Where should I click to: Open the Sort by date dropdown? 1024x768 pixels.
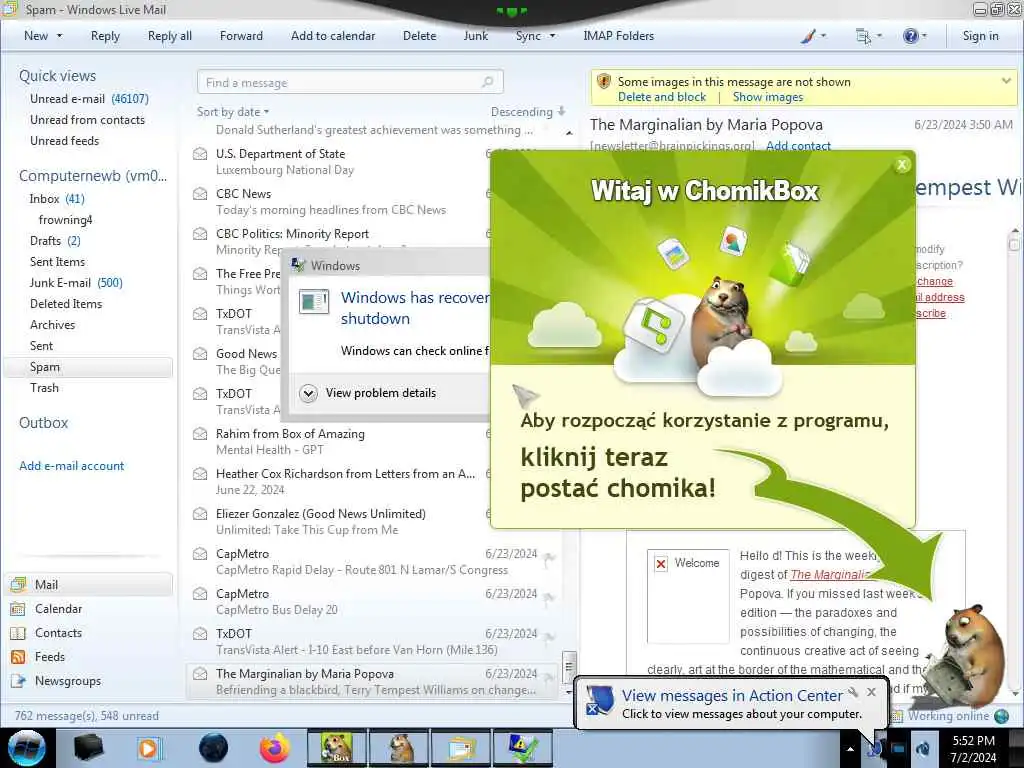point(233,112)
